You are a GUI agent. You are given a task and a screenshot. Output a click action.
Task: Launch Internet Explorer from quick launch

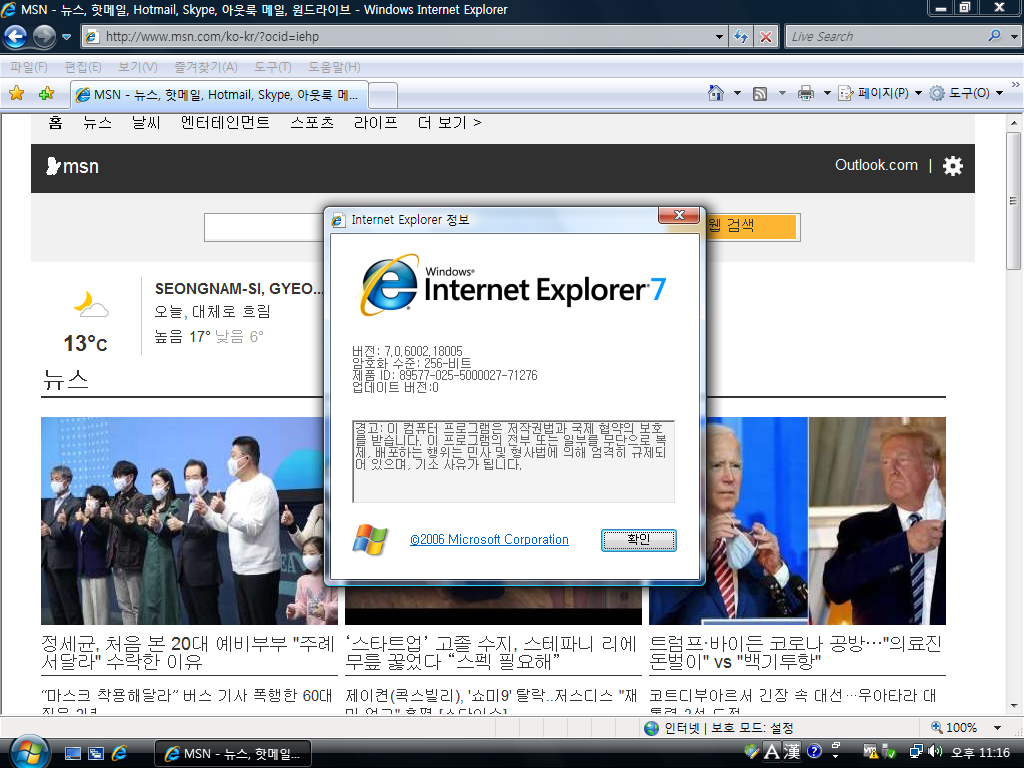coord(120,753)
